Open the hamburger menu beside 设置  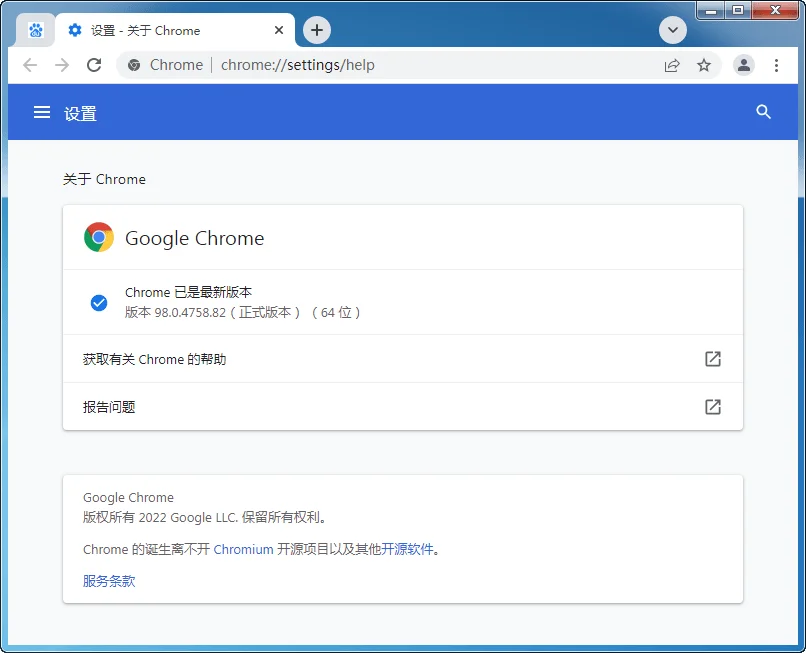tap(42, 113)
